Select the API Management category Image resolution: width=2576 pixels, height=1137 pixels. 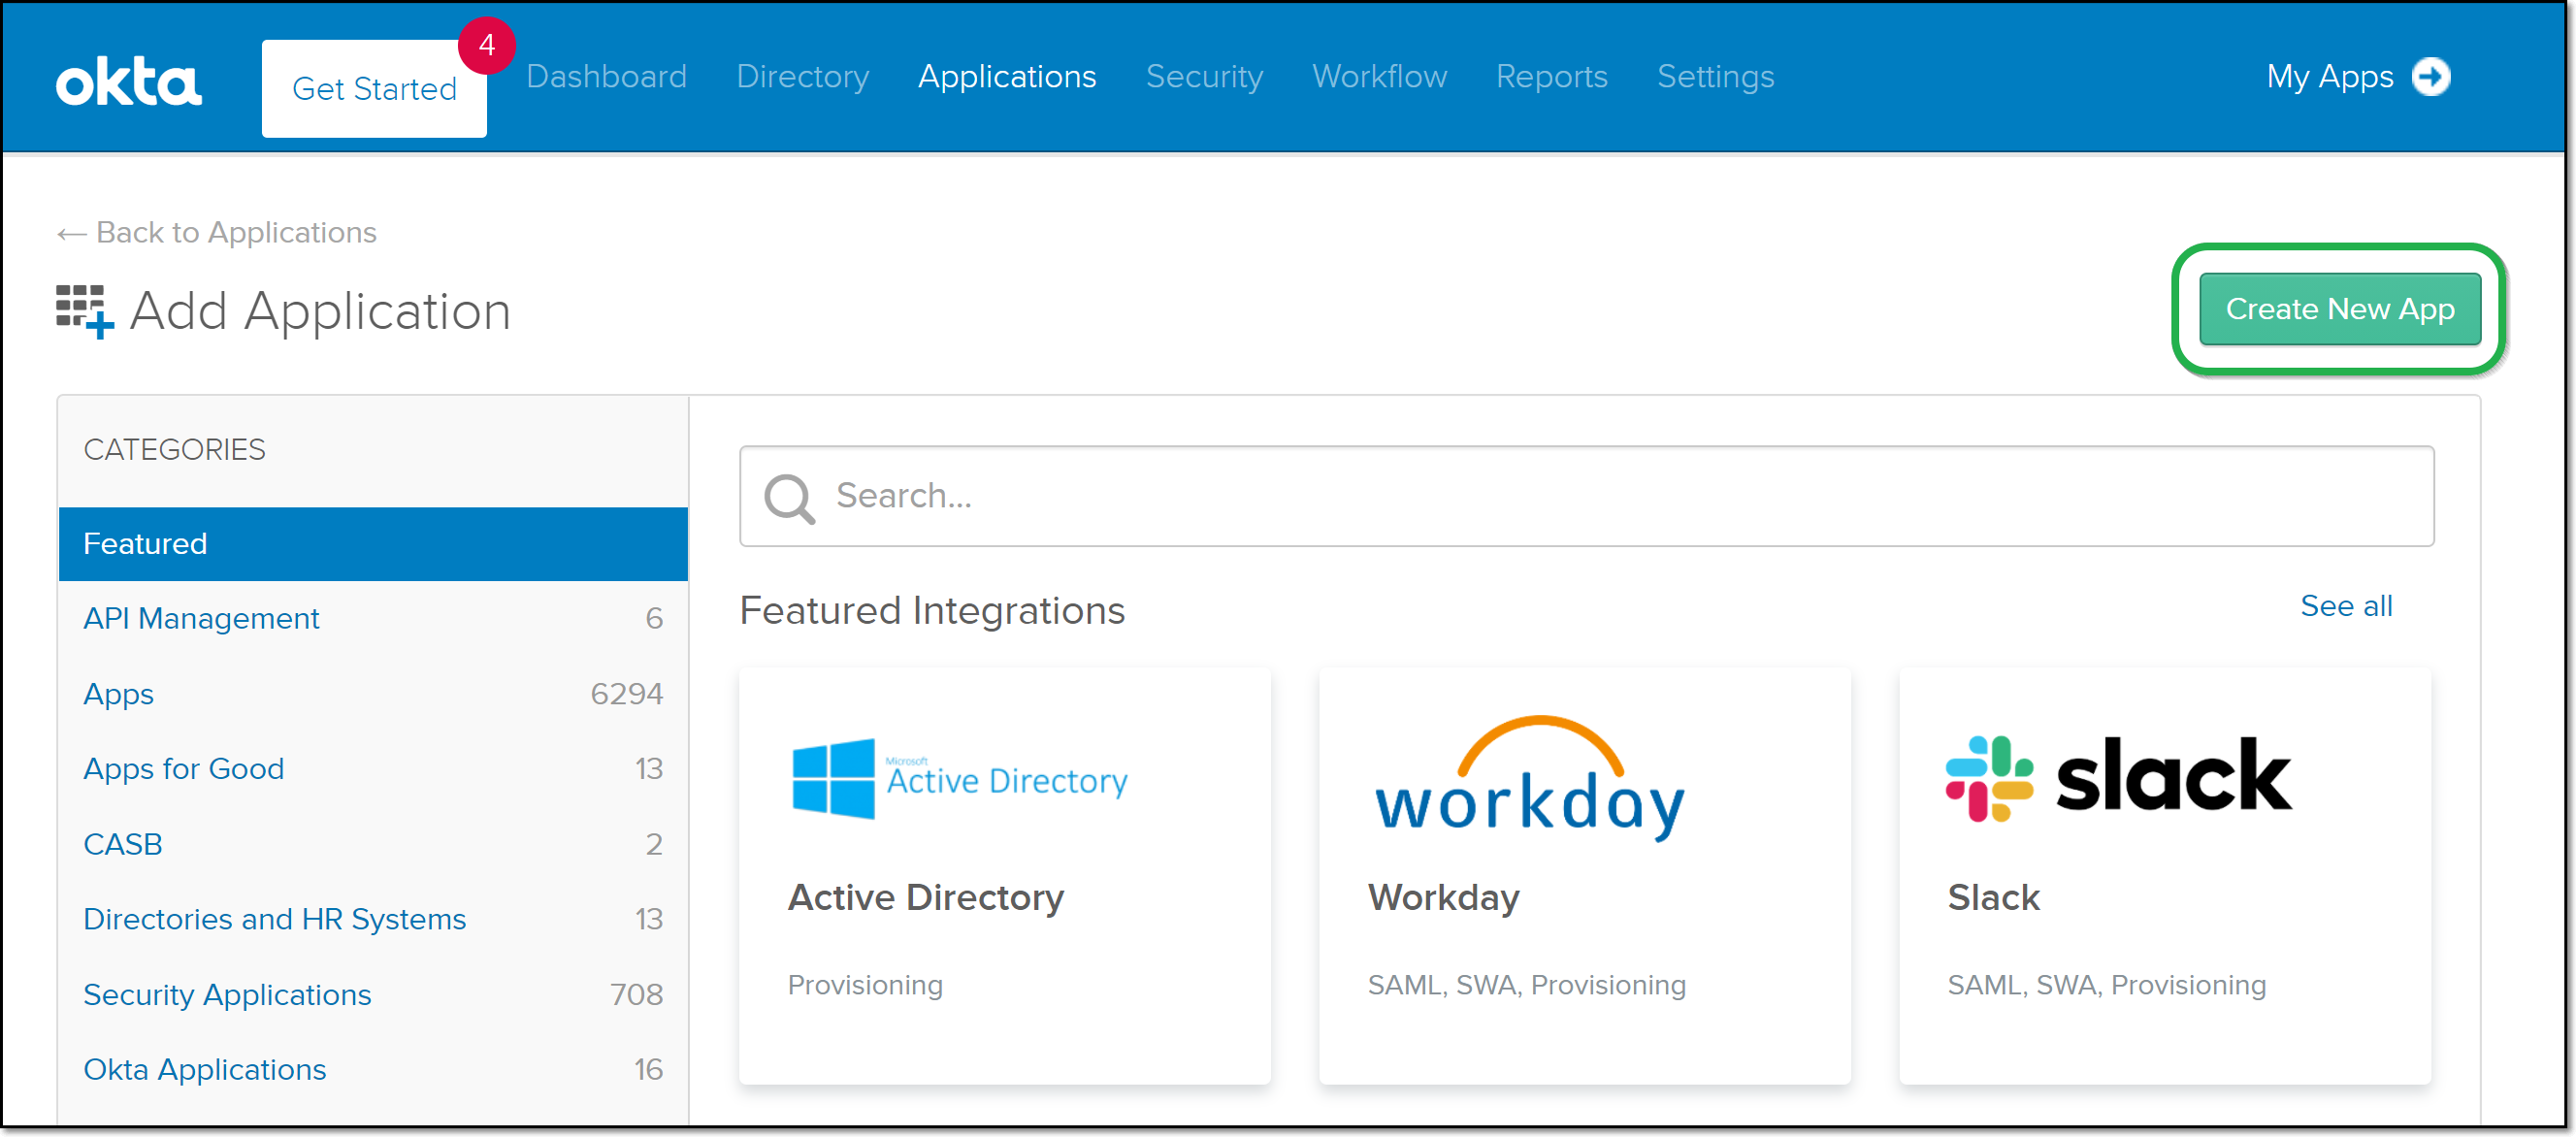coord(373,619)
